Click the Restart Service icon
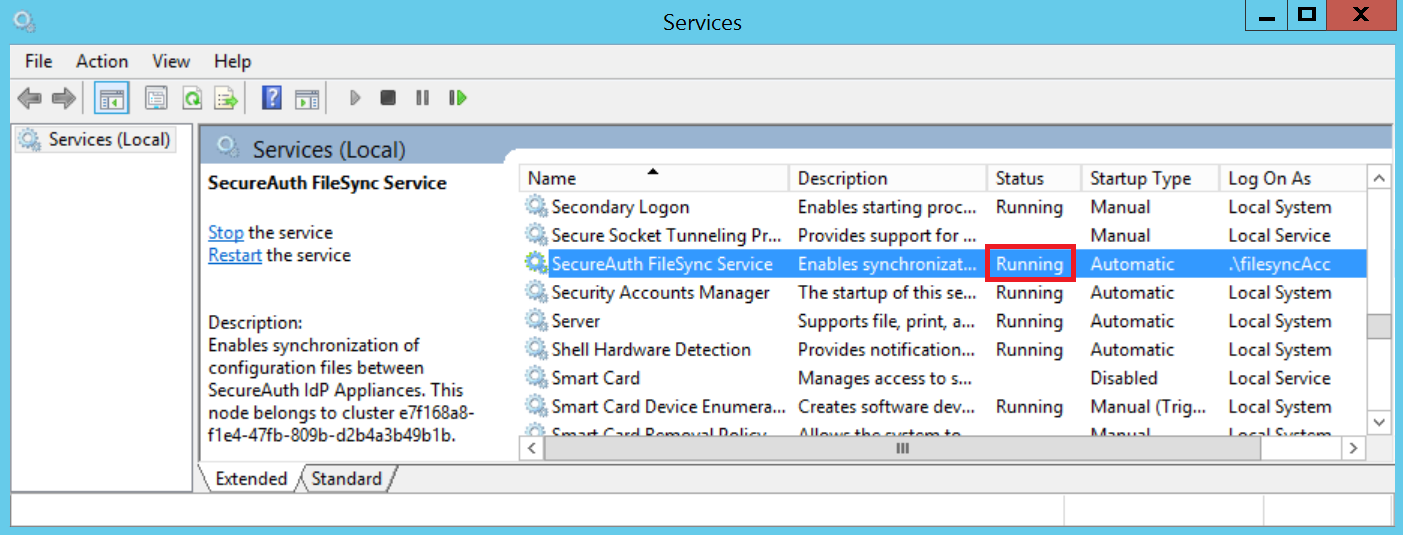The width and height of the screenshot is (1403, 535). click(x=458, y=98)
